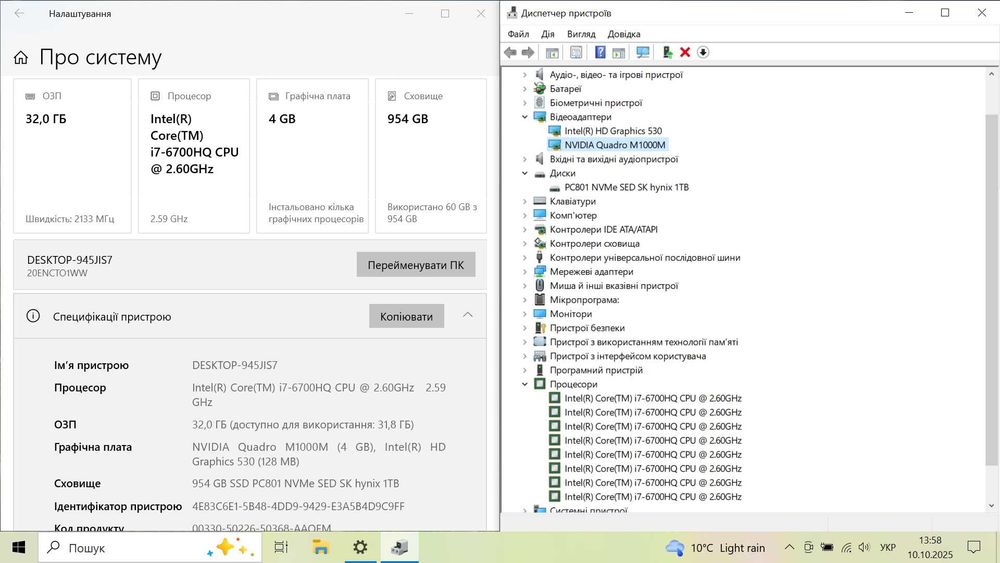Image resolution: width=1000 pixels, height=563 pixels.
Task: Expand the Мережеві адаптери node
Action: [x=525, y=272]
